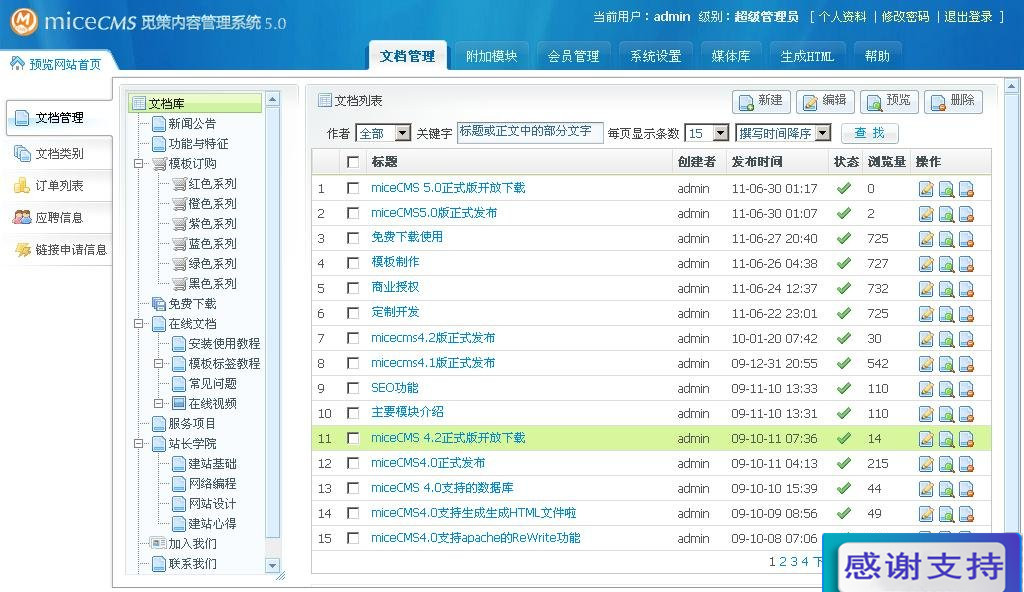
Task: Click the miceCMS orange logo icon
Action: pos(24,22)
